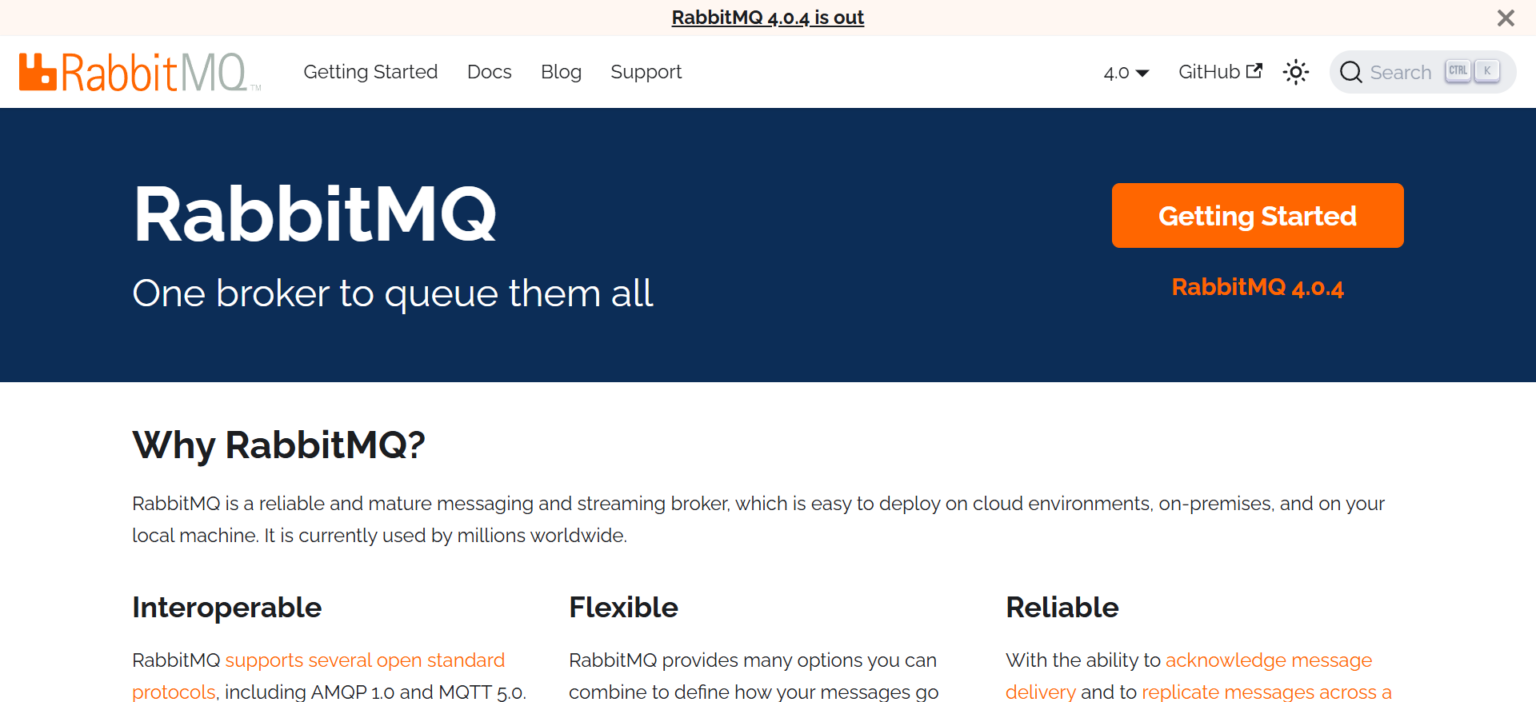Viewport: 1536px width, 702px height.
Task: Click the orange rabbit logo mark
Action: (38, 70)
